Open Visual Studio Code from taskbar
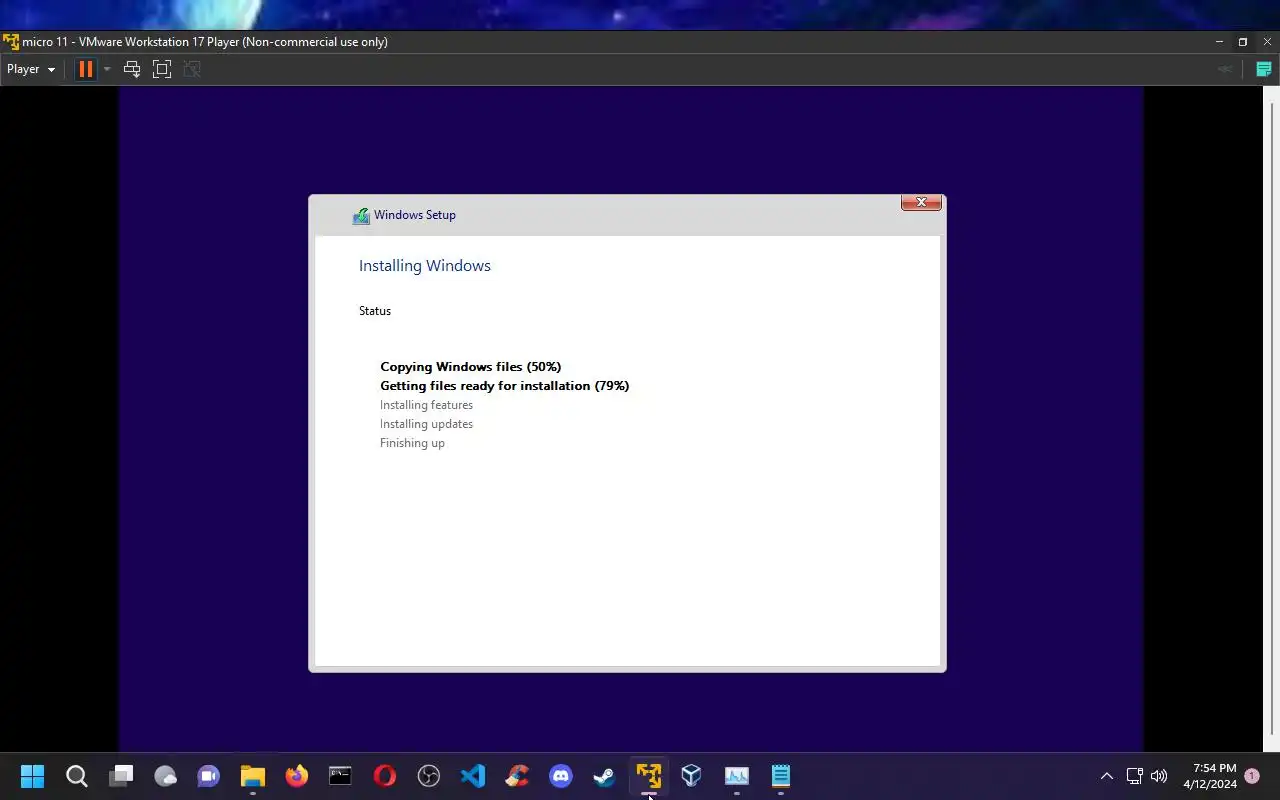The width and height of the screenshot is (1280, 800). point(472,776)
